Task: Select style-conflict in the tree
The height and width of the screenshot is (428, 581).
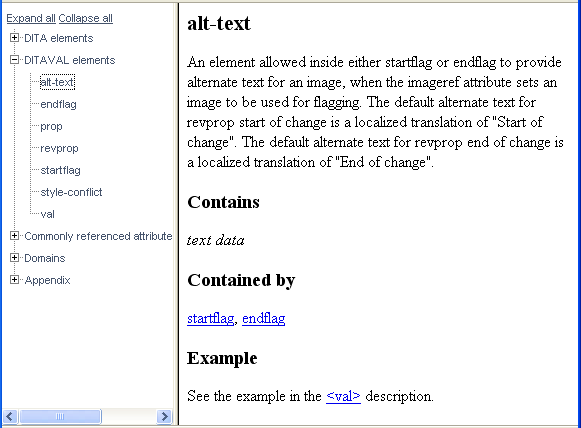Action: tap(71, 192)
